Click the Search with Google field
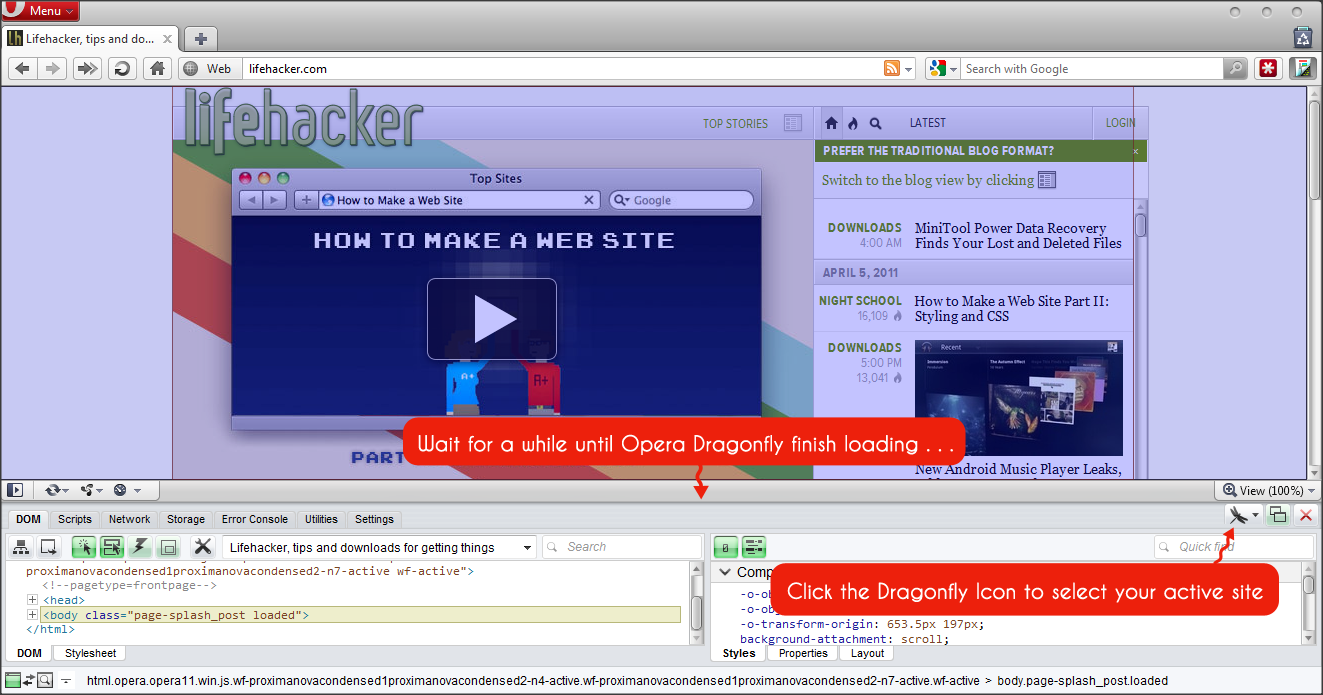Viewport: 1323px width, 695px height. point(1092,69)
